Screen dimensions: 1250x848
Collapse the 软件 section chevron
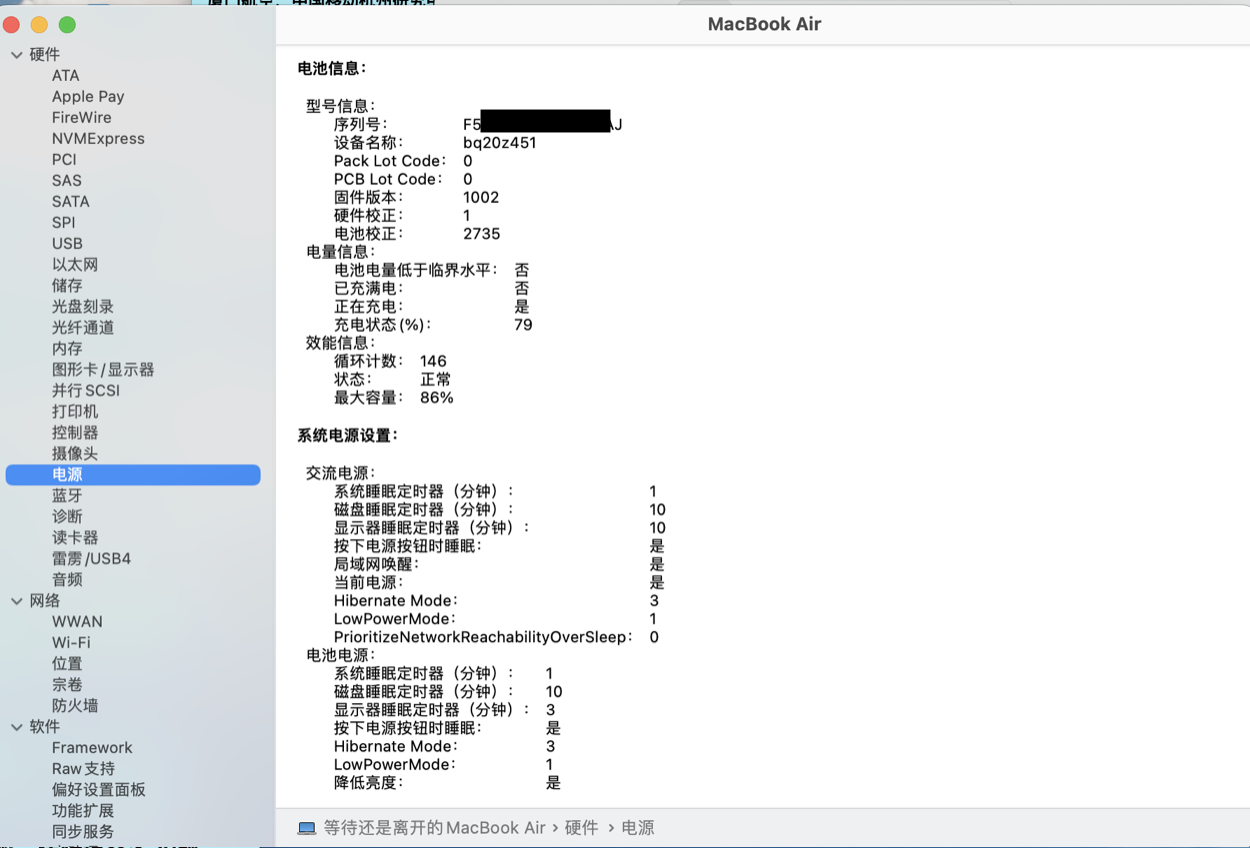point(17,727)
